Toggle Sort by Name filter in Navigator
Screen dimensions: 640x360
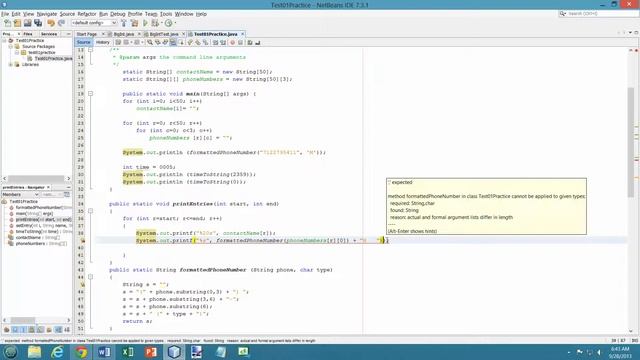coord(58,330)
